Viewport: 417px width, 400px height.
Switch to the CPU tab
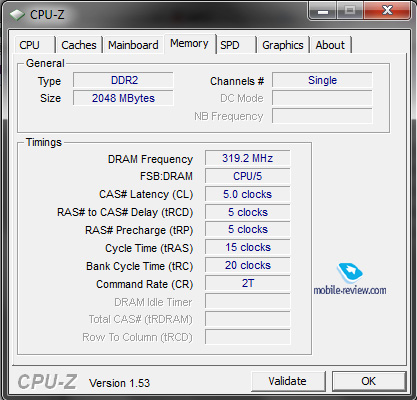click(x=34, y=45)
